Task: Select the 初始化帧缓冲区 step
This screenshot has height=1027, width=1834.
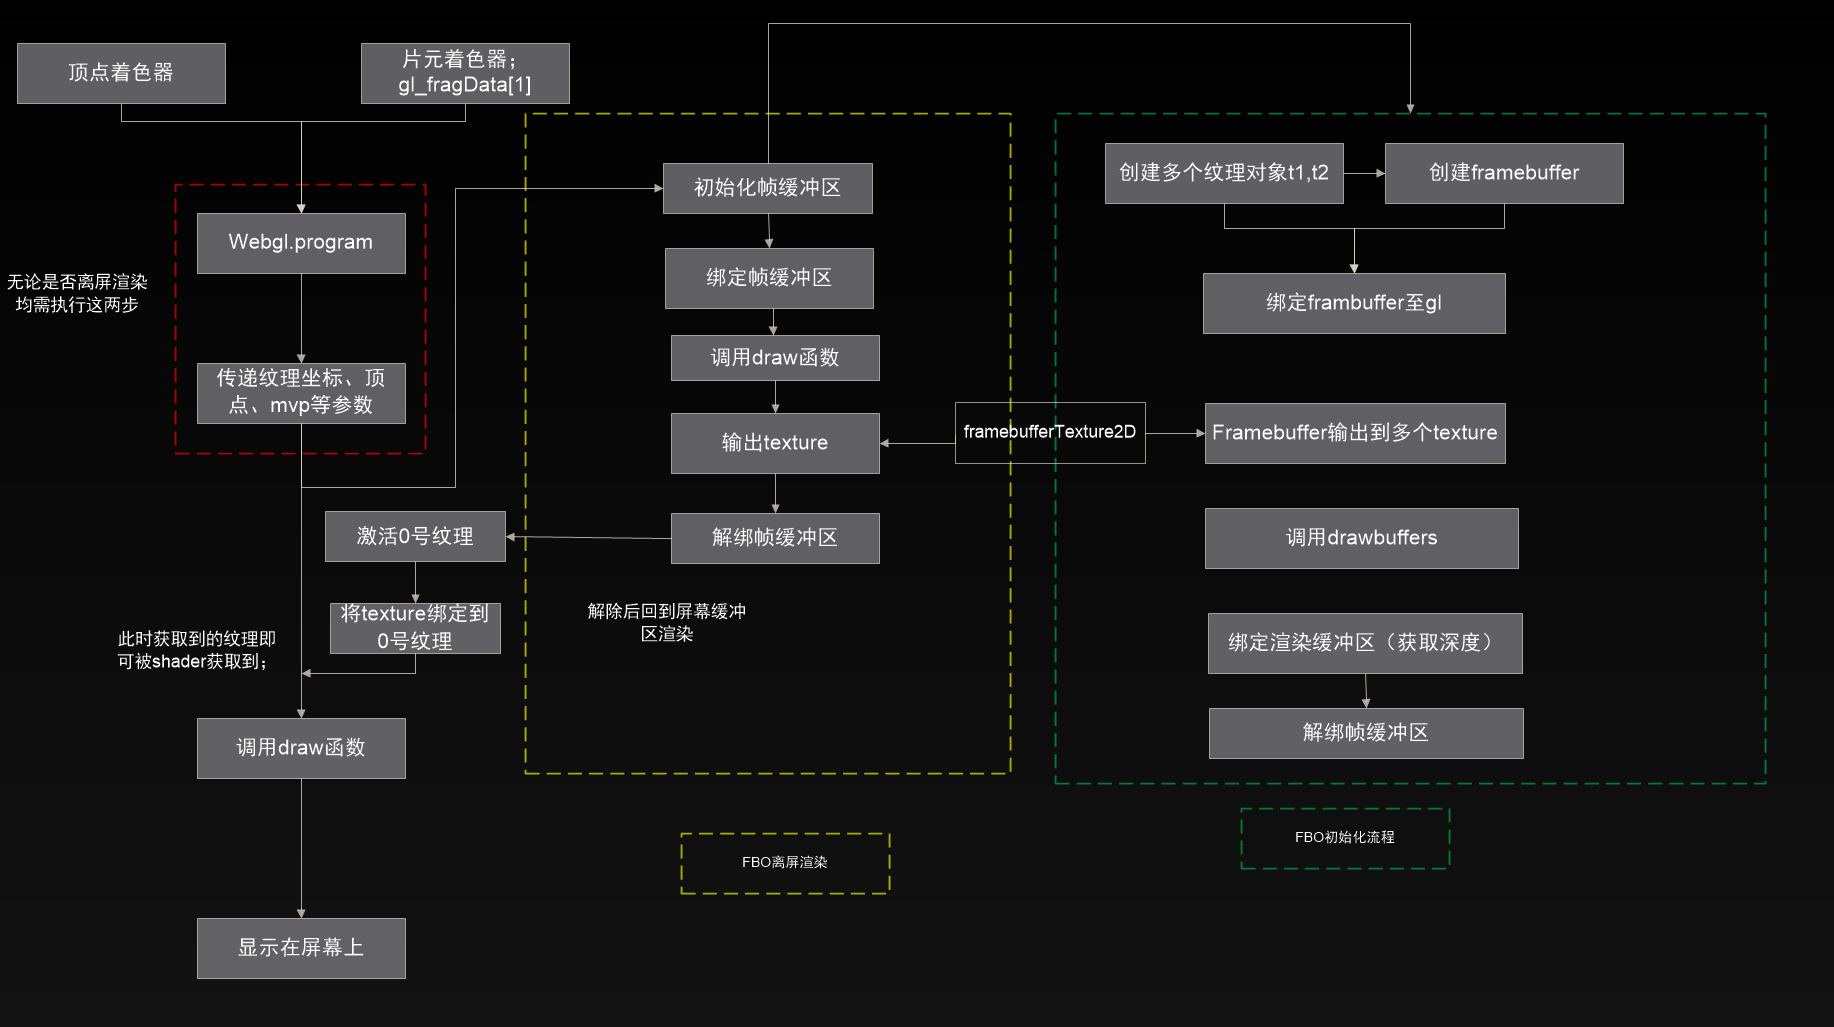Action: point(766,188)
